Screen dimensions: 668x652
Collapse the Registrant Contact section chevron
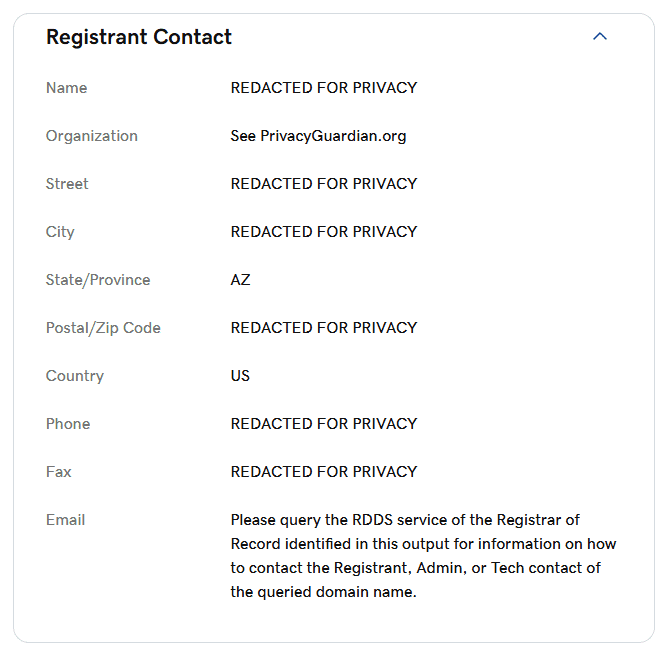click(599, 37)
